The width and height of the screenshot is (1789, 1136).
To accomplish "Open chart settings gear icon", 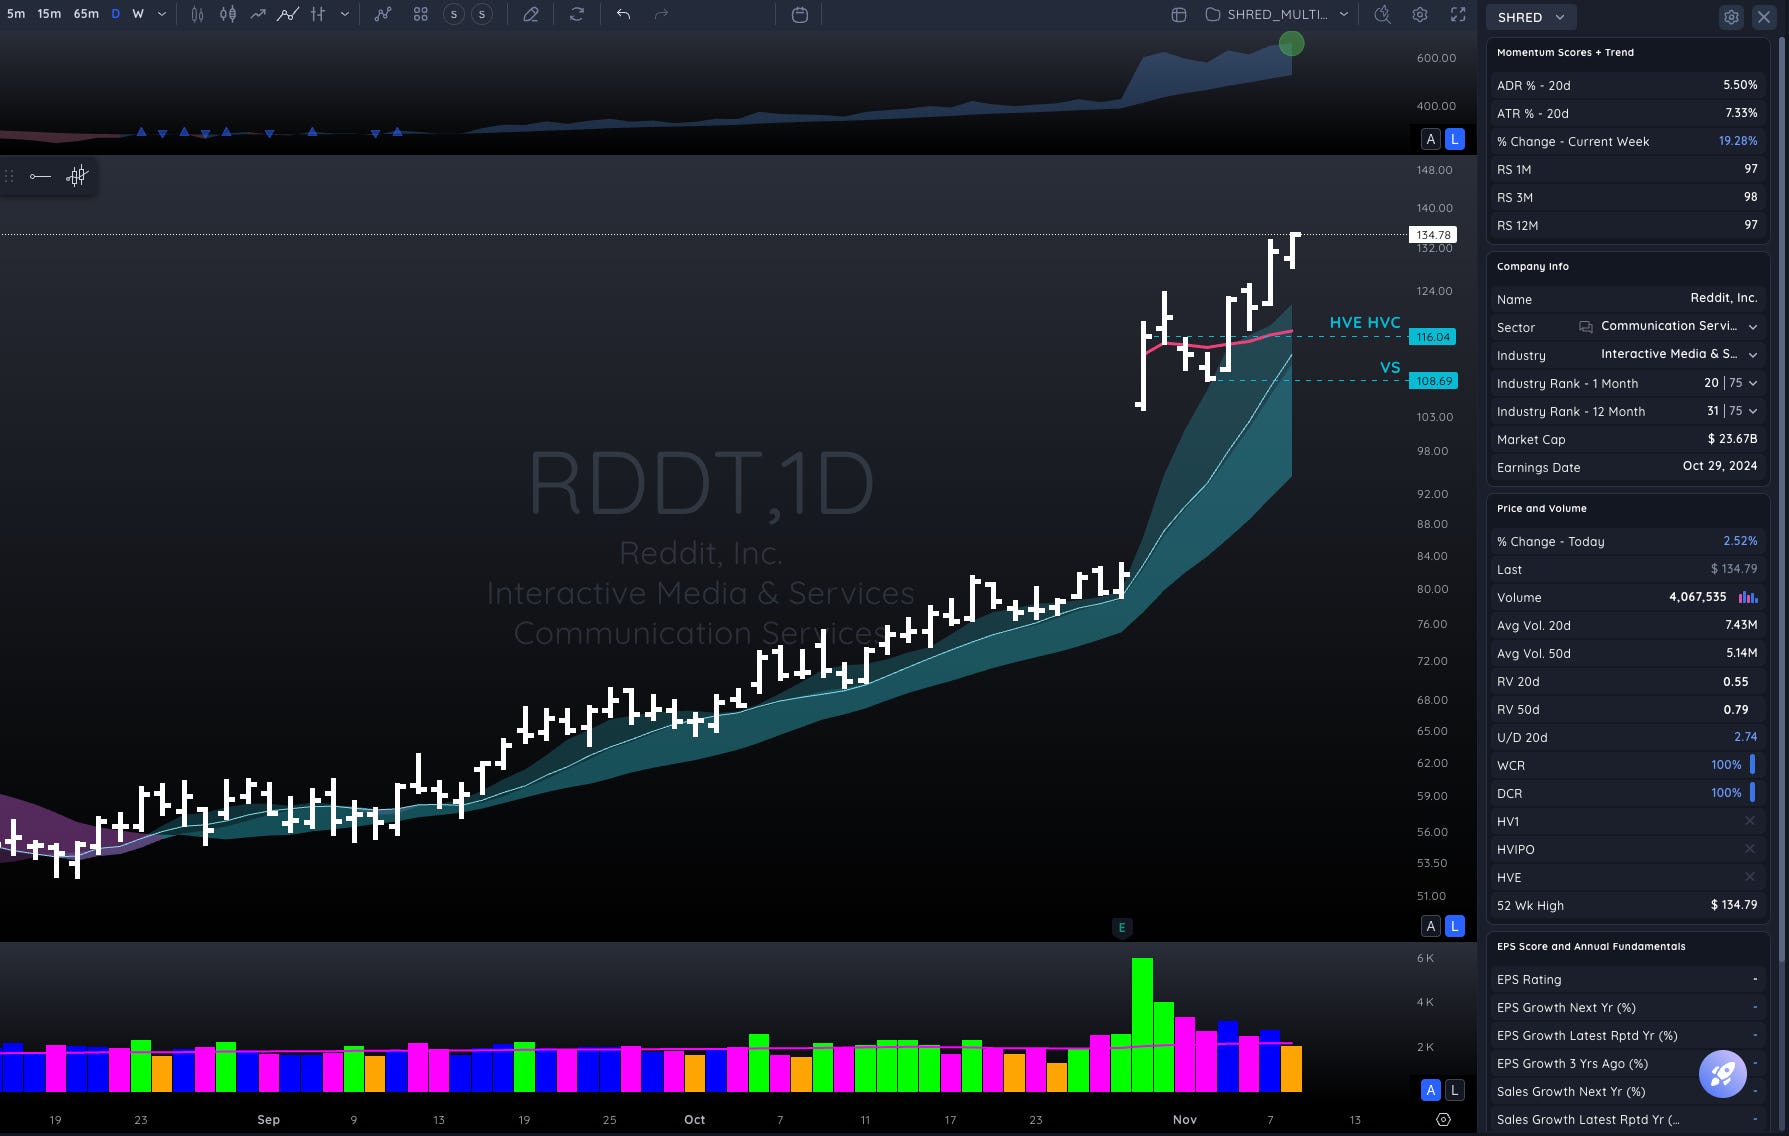I will (1420, 14).
